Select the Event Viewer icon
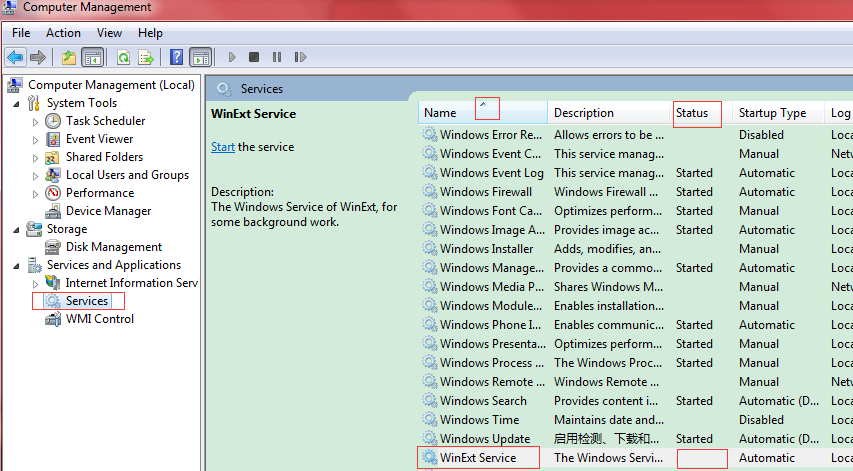Screen dimensions: 853x471 (x=53, y=139)
